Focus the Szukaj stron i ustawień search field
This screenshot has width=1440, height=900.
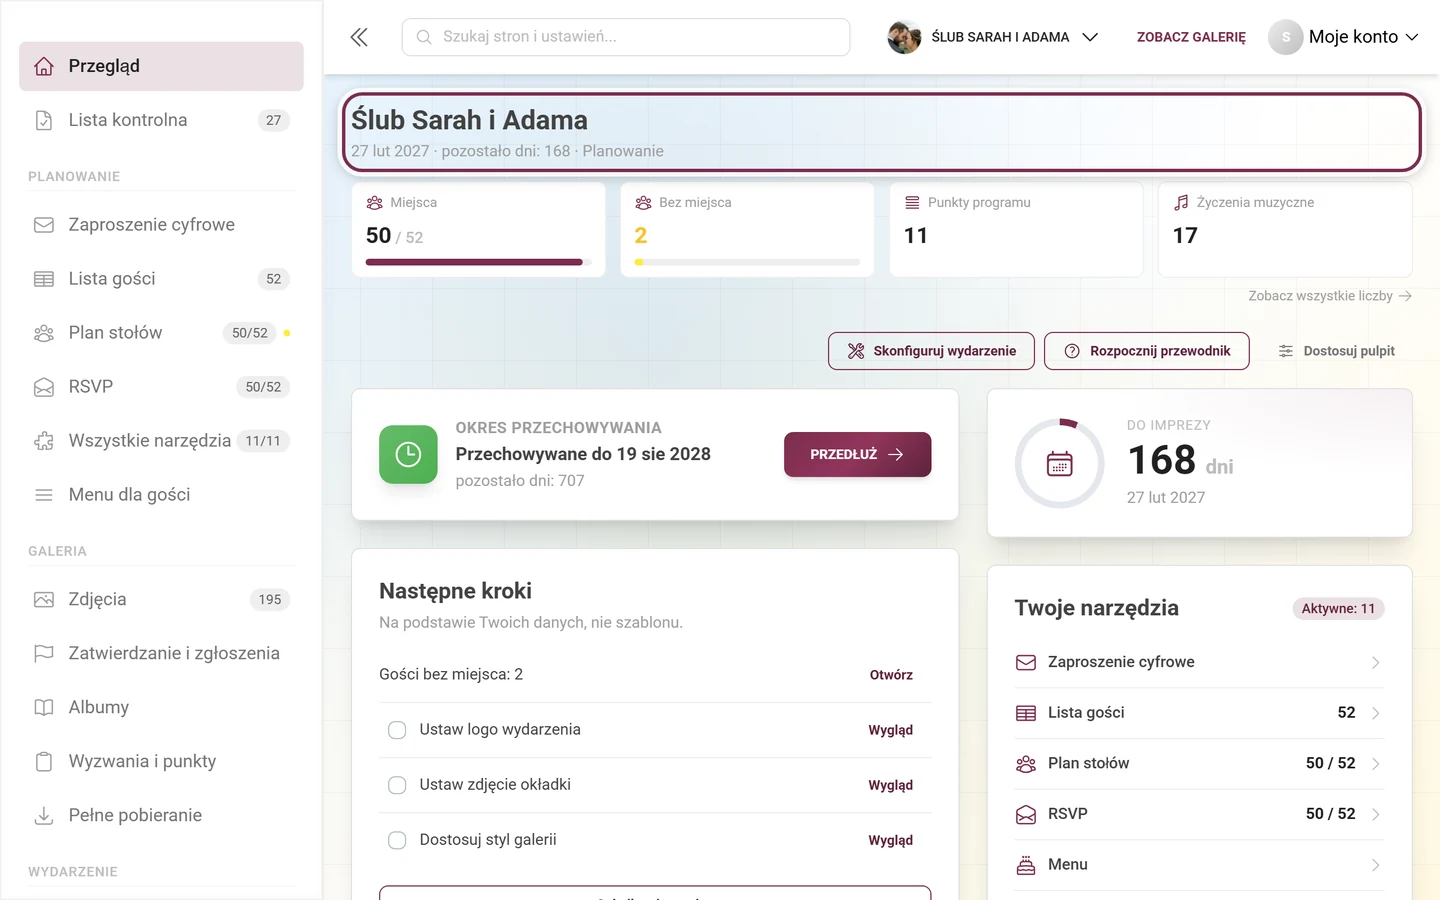[x=626, y=37]
